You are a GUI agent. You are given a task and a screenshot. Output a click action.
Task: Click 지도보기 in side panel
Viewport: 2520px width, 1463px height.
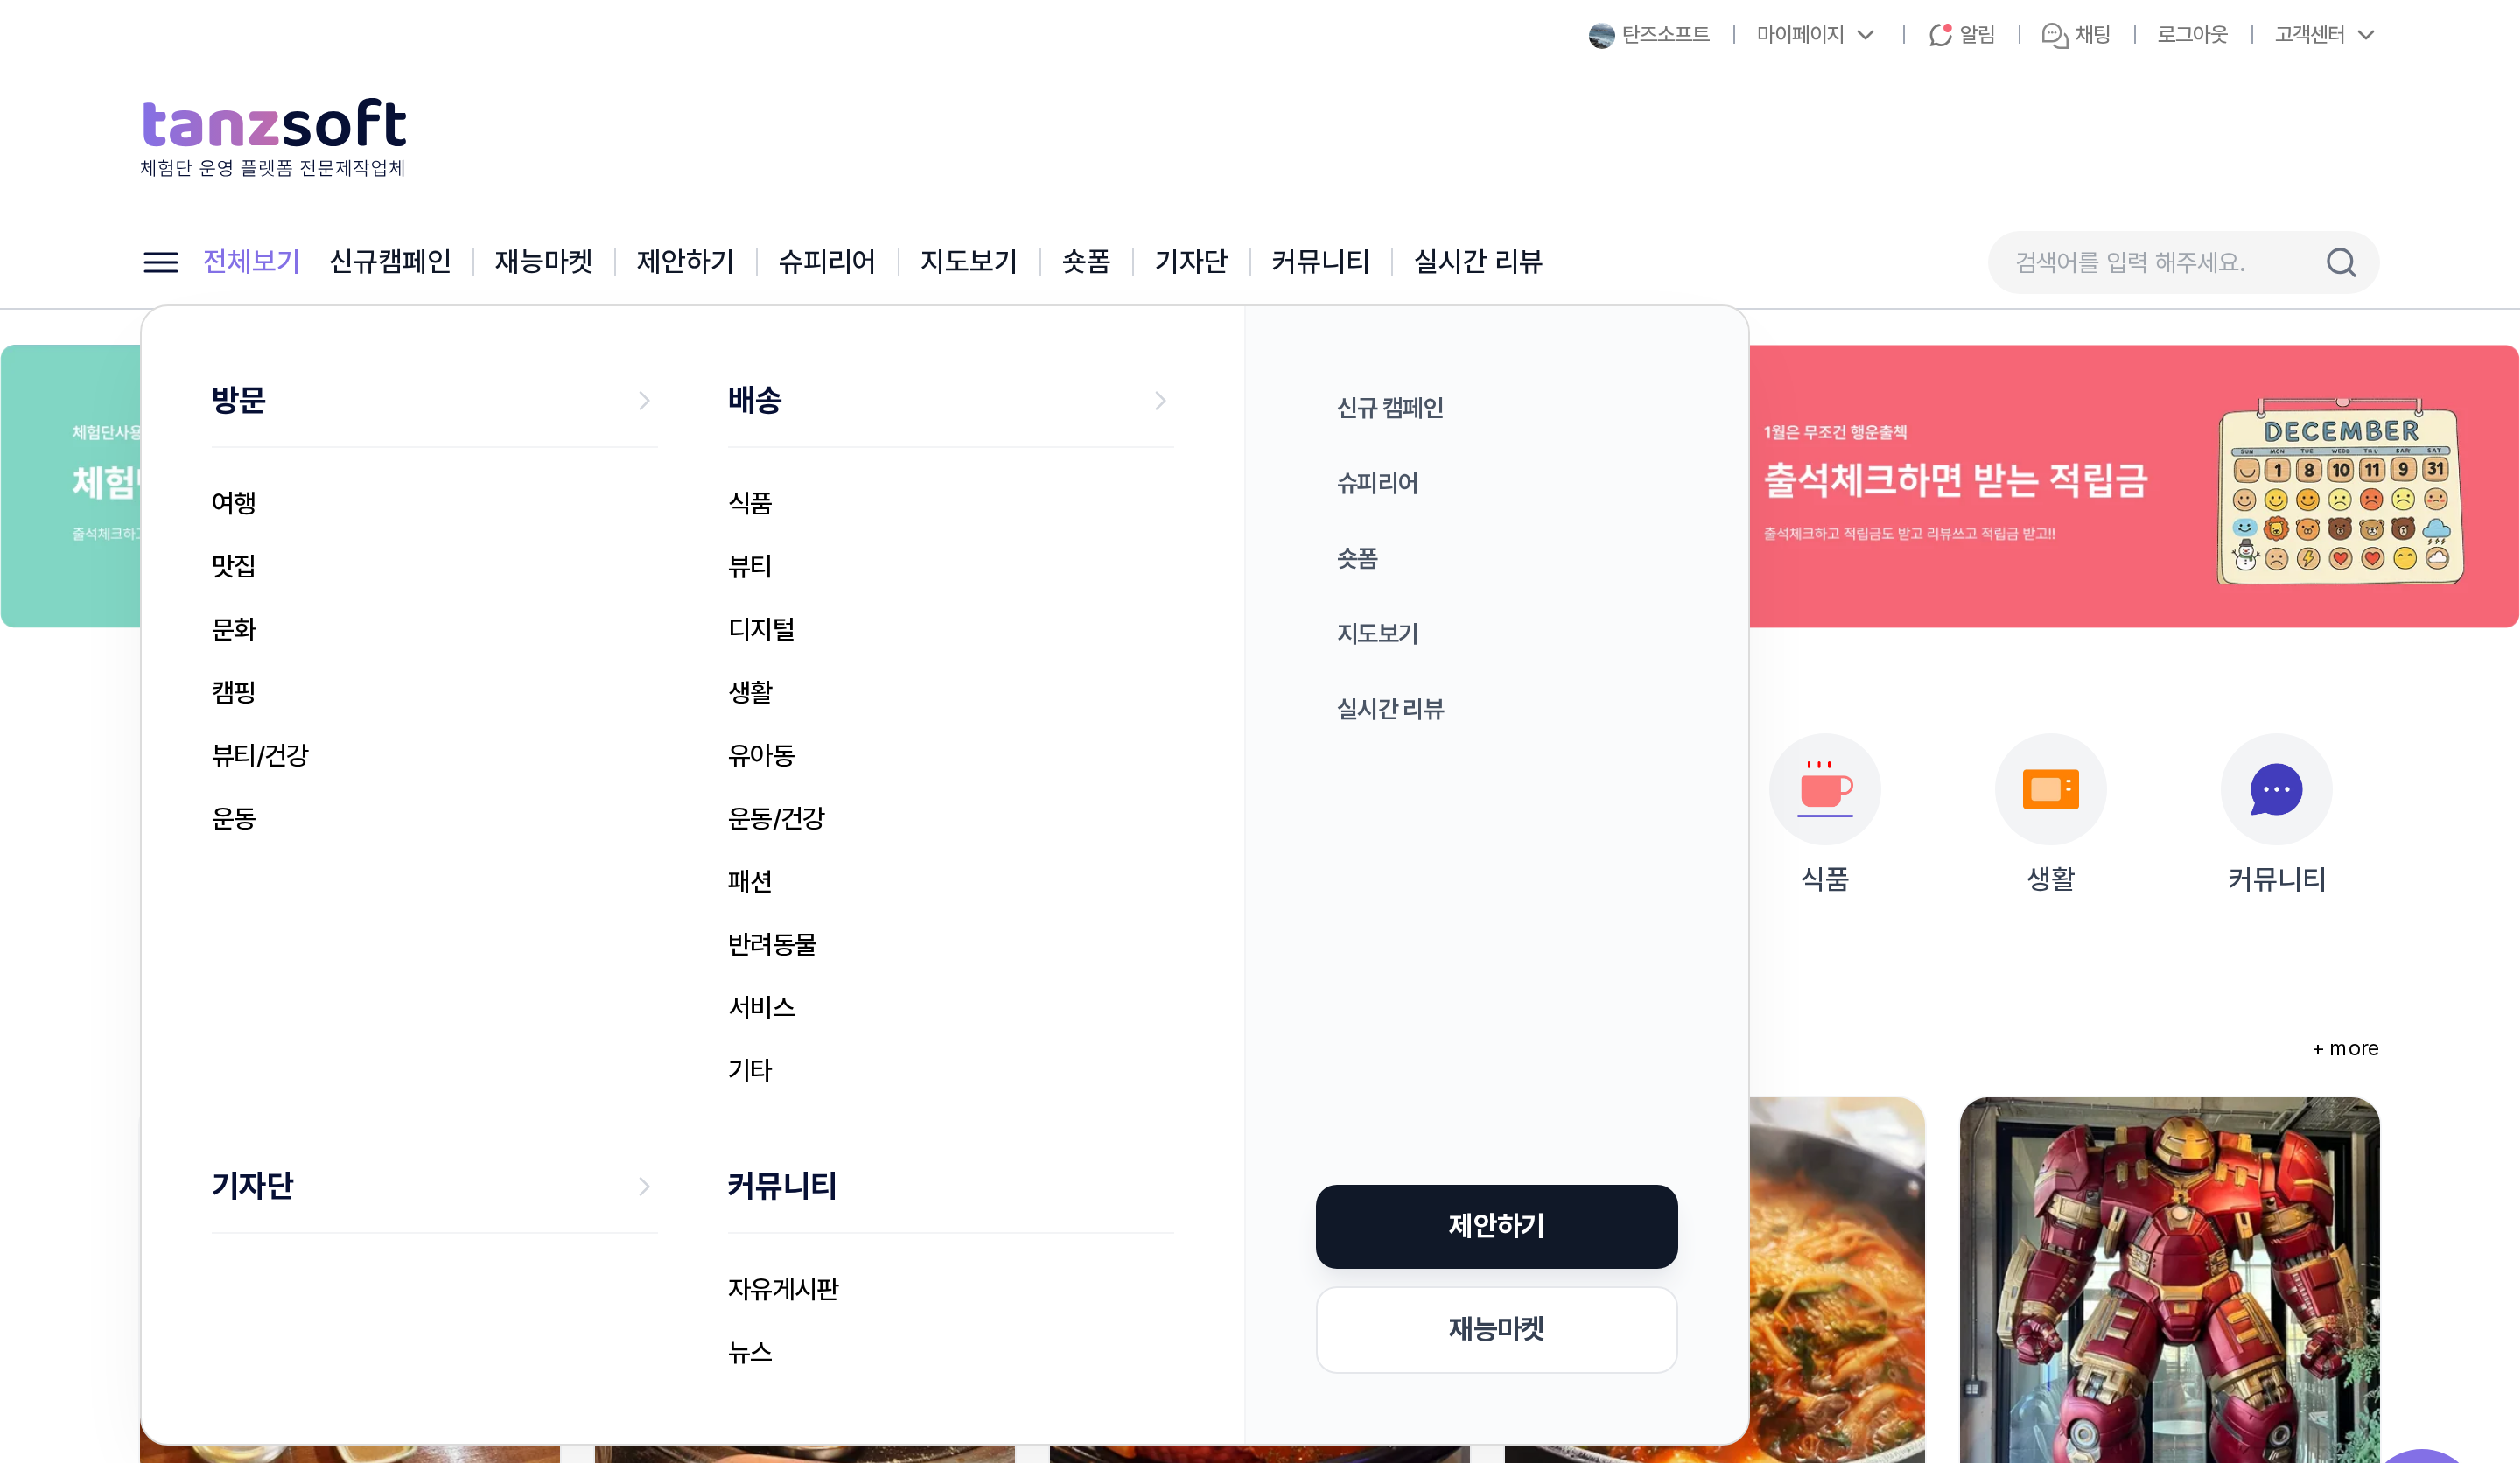point(1377,633)
